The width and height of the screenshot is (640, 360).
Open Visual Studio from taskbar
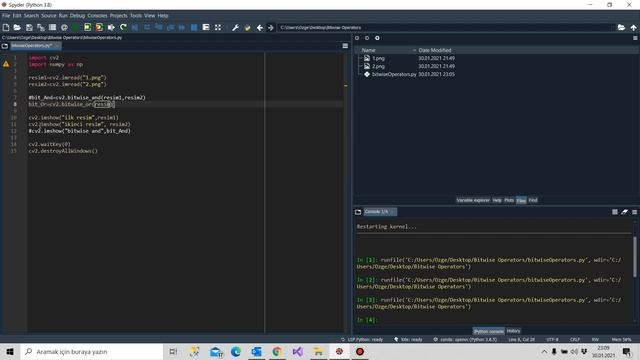[x=297, y=351]
